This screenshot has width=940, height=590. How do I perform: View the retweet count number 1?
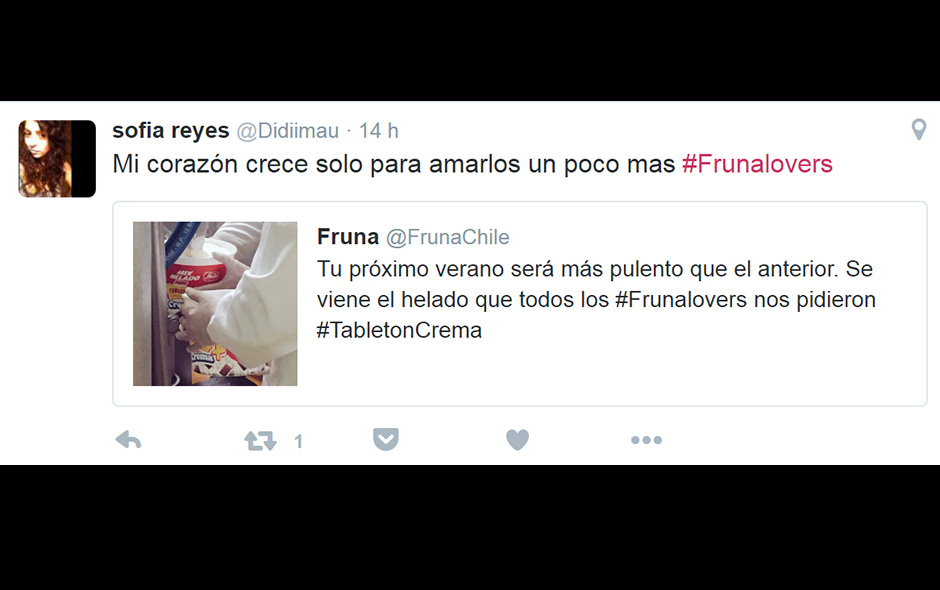[298, 442]
